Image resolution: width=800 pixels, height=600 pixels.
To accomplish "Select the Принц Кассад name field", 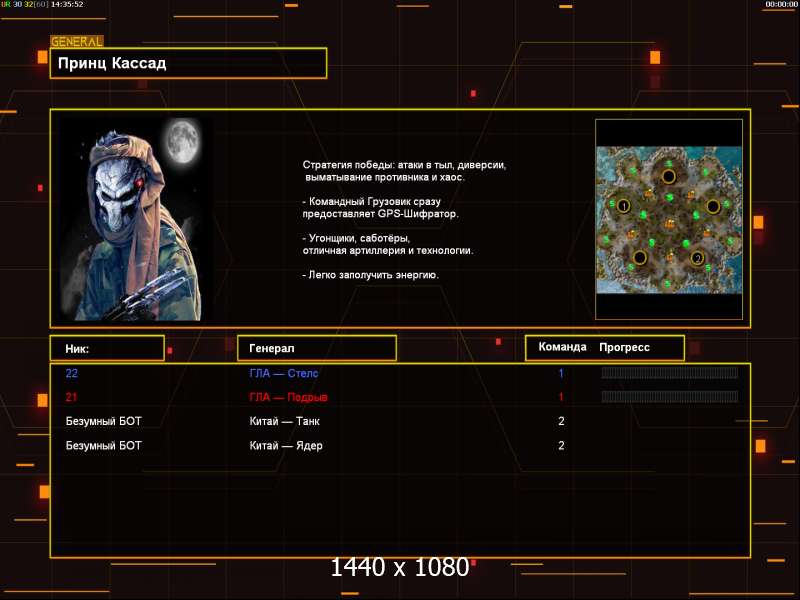I will click(x=188, y=63).
